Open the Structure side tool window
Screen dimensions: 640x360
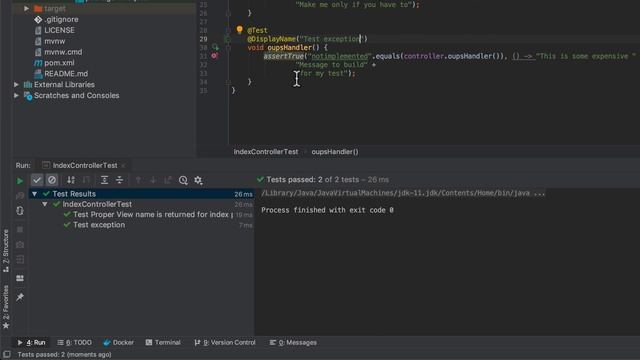pyautogui.click(x=6, y=251)
